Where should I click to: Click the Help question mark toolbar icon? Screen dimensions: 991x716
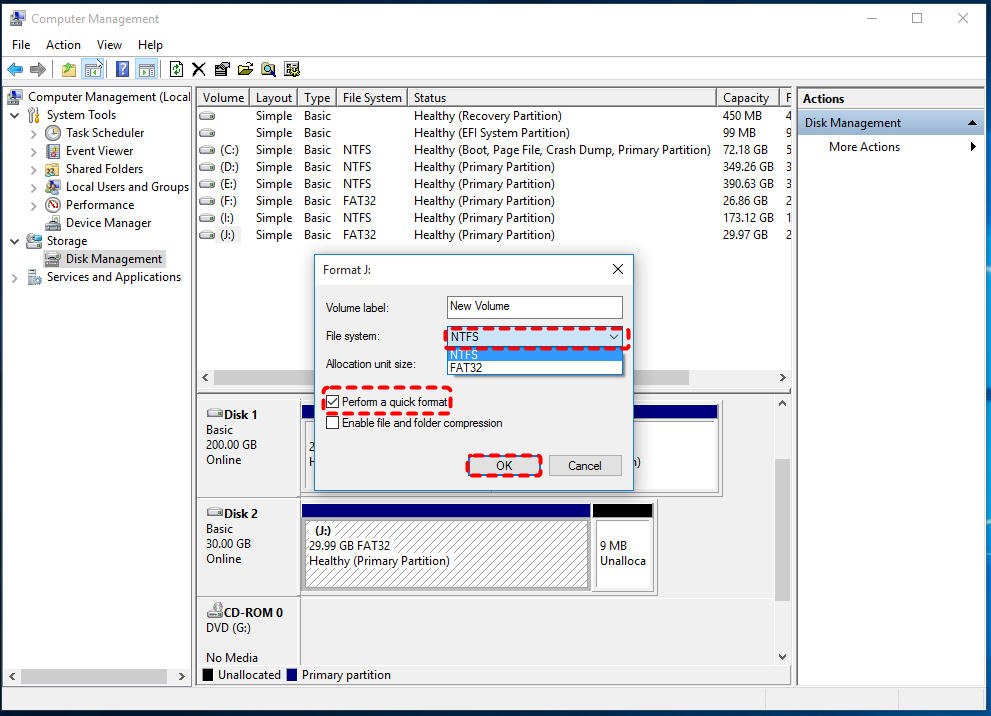[x=123, y=68]
